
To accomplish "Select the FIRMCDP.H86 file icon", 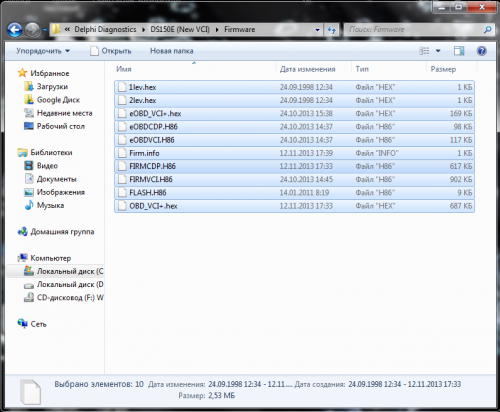I will tap(122, 166).
